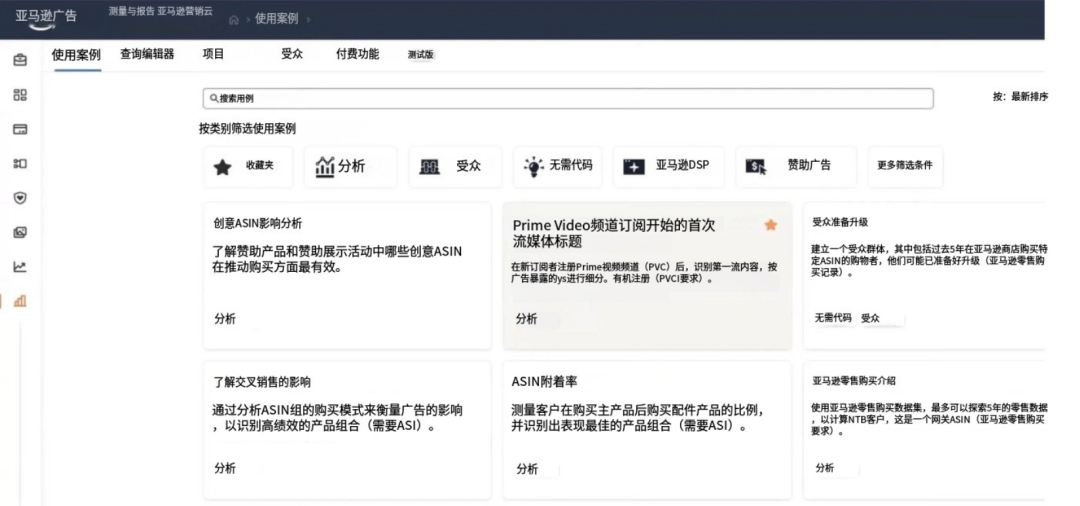This screenshot has width=1080, height=506.
Task: Click the chart icon on 分析 filter
Action: click(x=324, y=167)
